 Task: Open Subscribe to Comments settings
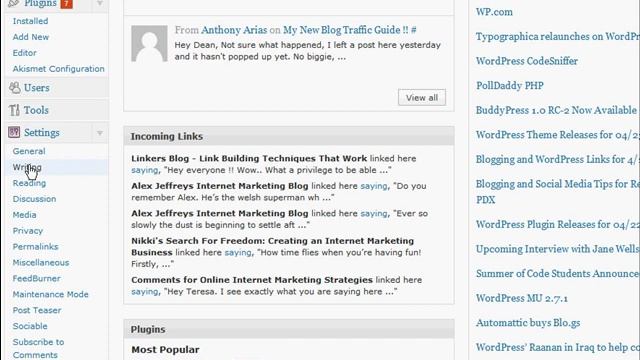[x=38, y=348]
